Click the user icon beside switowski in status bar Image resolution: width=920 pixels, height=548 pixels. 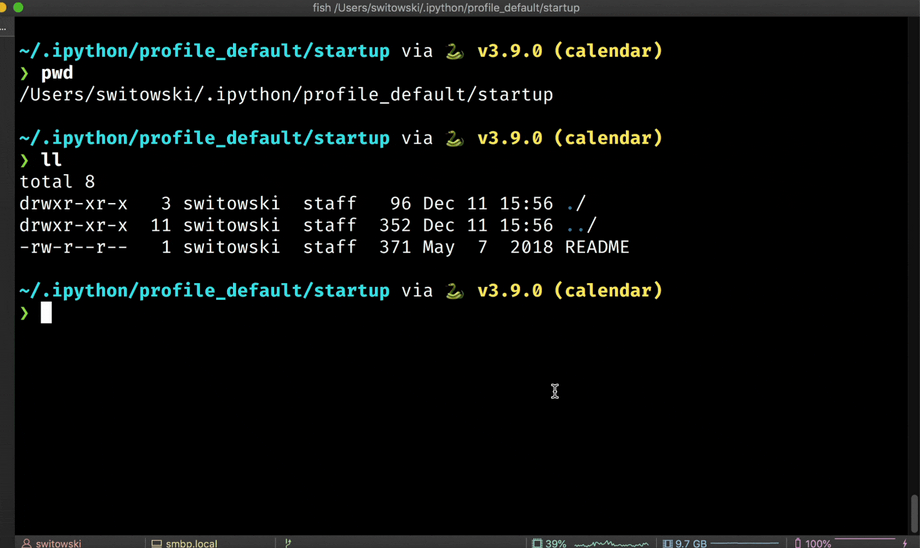[26, 543]
